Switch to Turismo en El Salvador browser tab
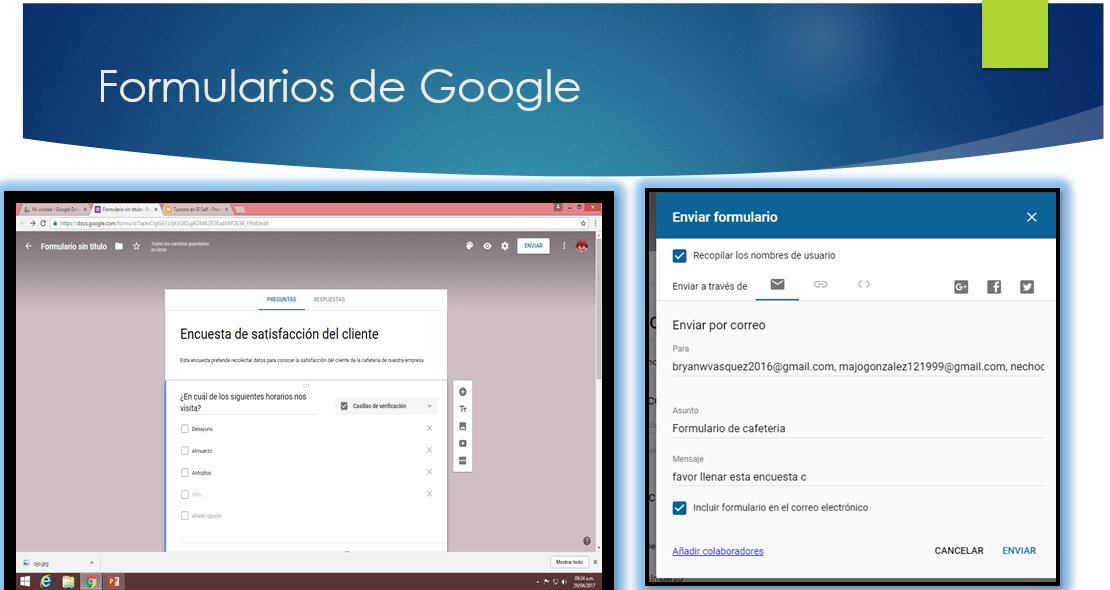 pyautogui.click(x=197, y=210)
